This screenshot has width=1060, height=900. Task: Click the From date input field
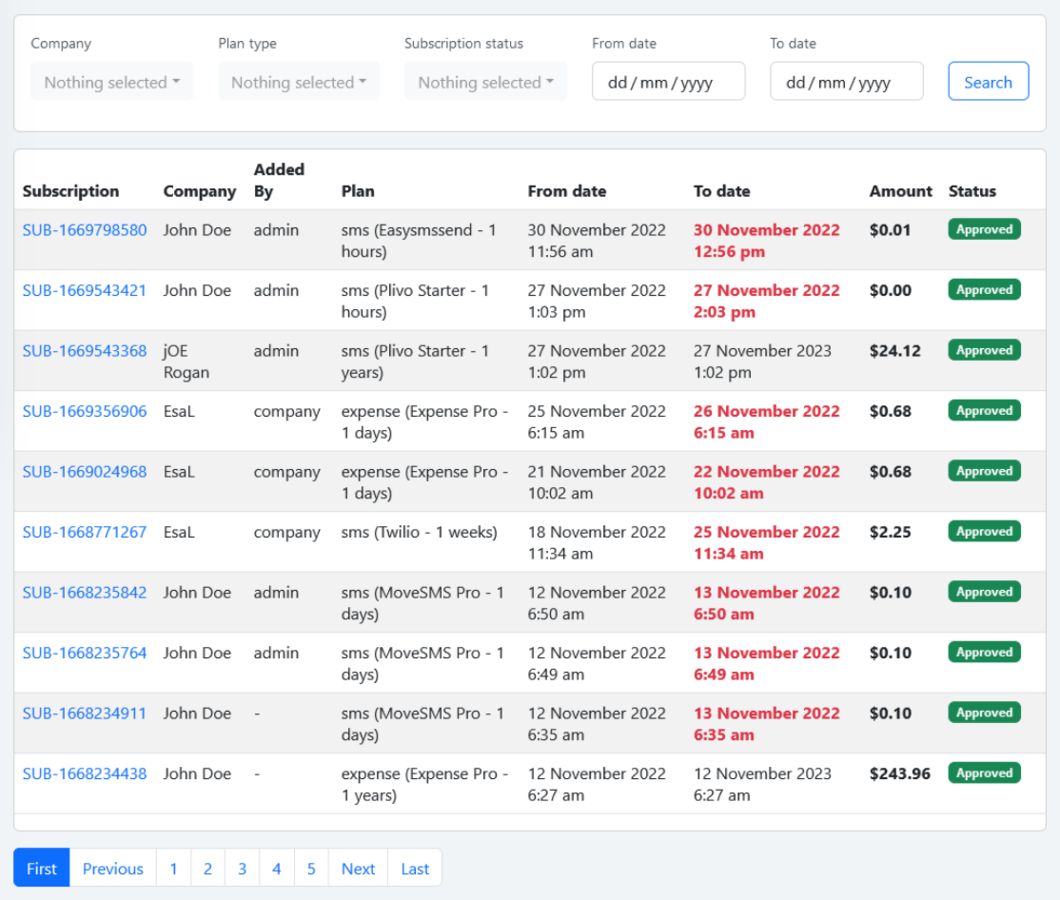click(x=668, y=82)
